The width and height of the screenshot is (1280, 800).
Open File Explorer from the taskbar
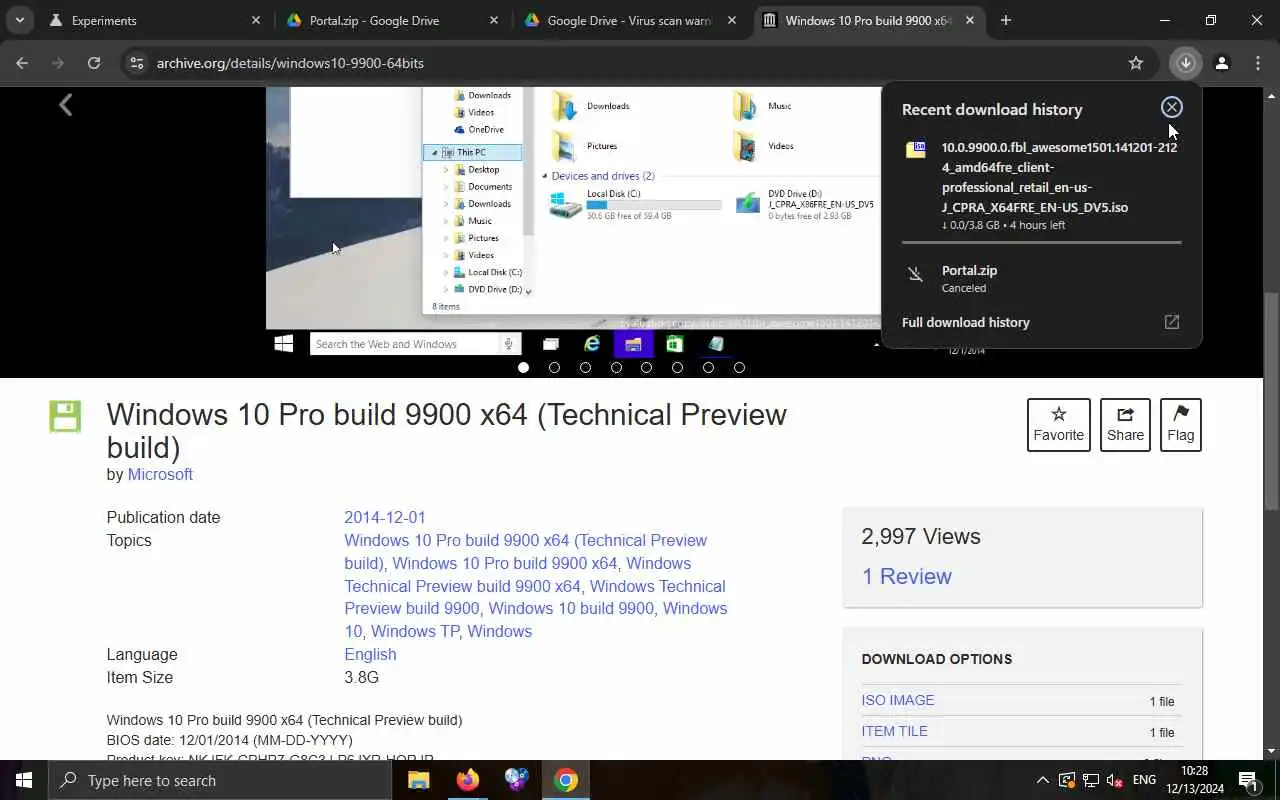pyautogui.click(x=419, y=780)
